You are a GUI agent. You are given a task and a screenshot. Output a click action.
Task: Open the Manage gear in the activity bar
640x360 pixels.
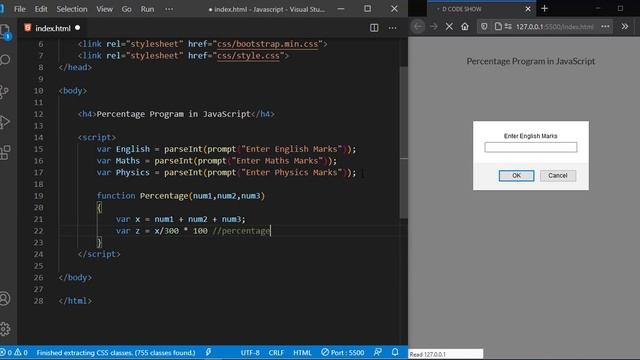tap(5, 329)
